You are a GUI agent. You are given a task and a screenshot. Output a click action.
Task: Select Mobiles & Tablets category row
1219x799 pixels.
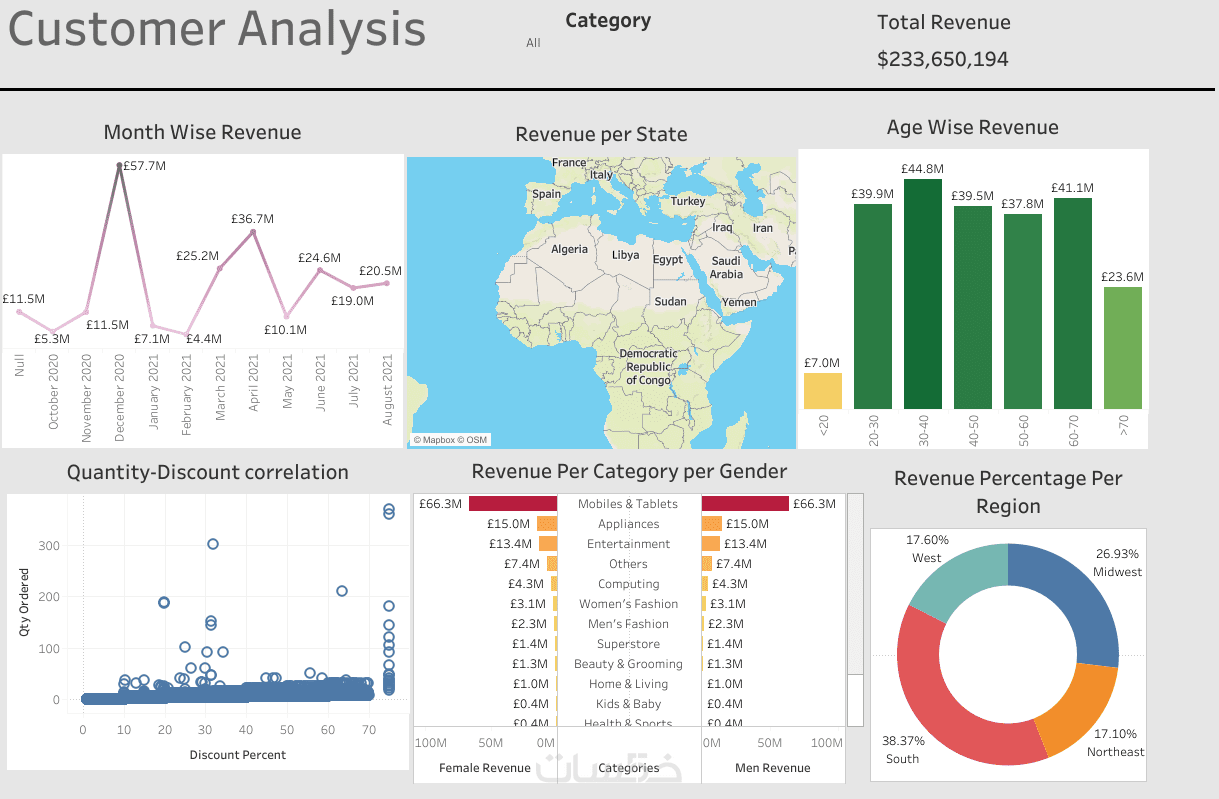(628, 504)
